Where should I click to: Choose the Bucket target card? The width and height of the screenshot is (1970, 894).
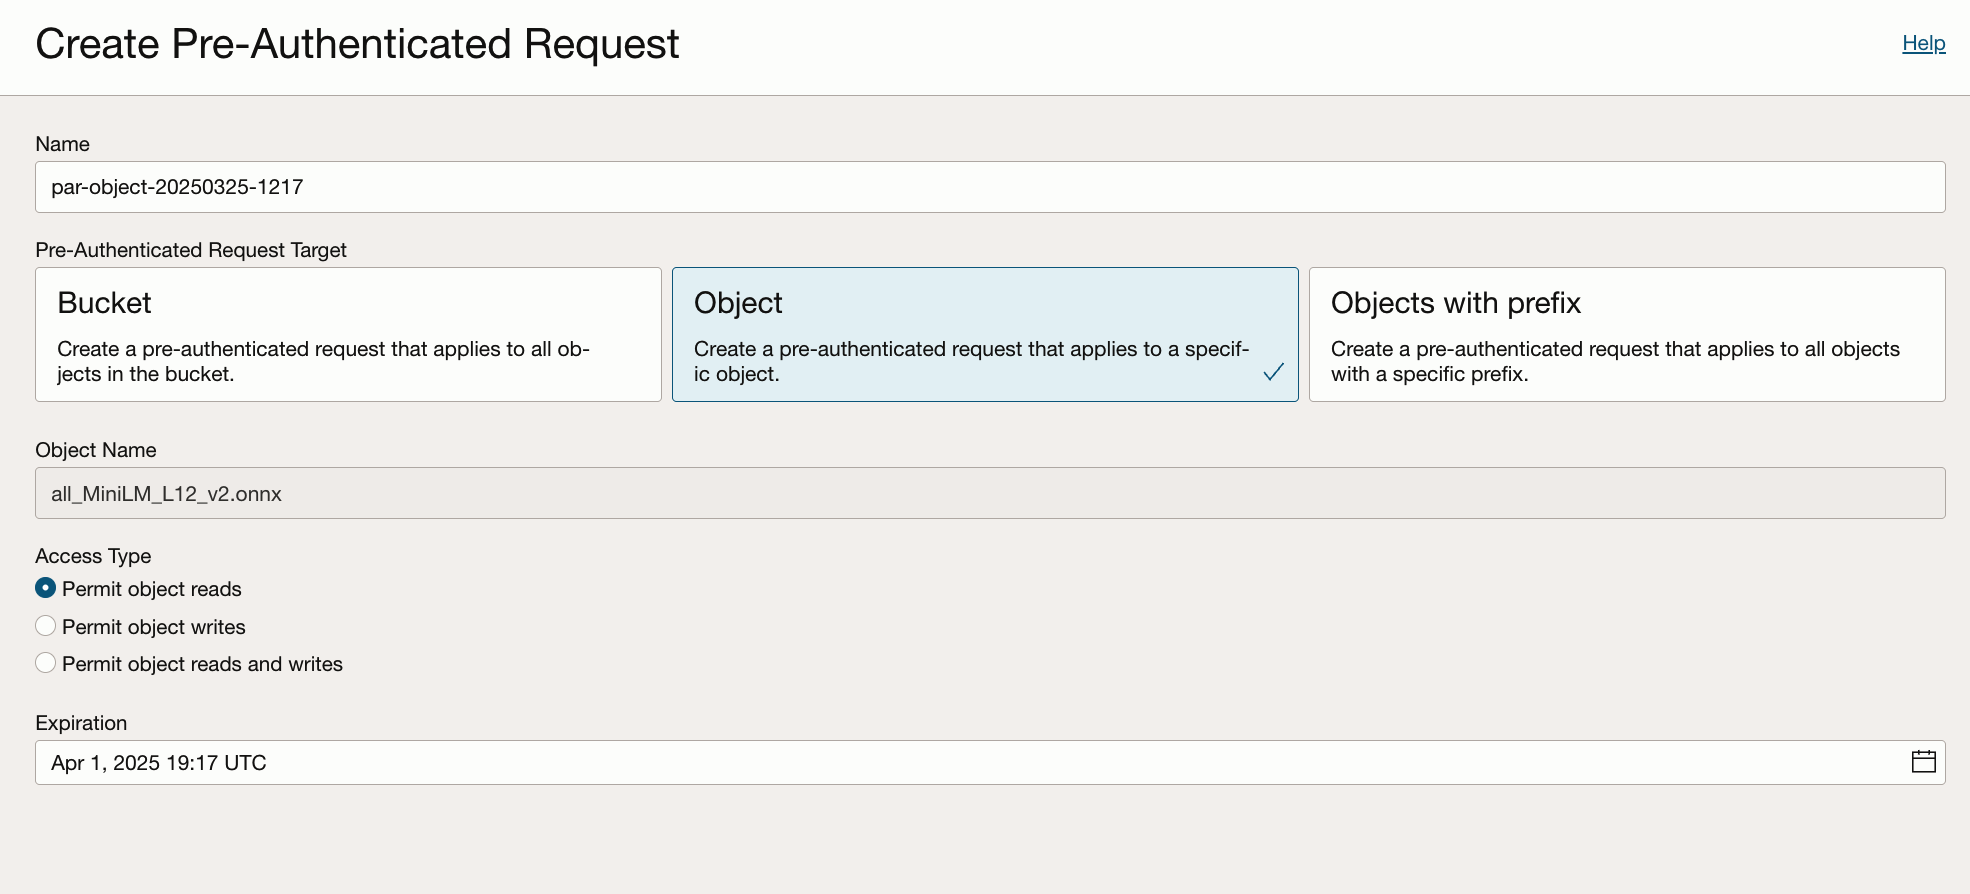point(348,334)
